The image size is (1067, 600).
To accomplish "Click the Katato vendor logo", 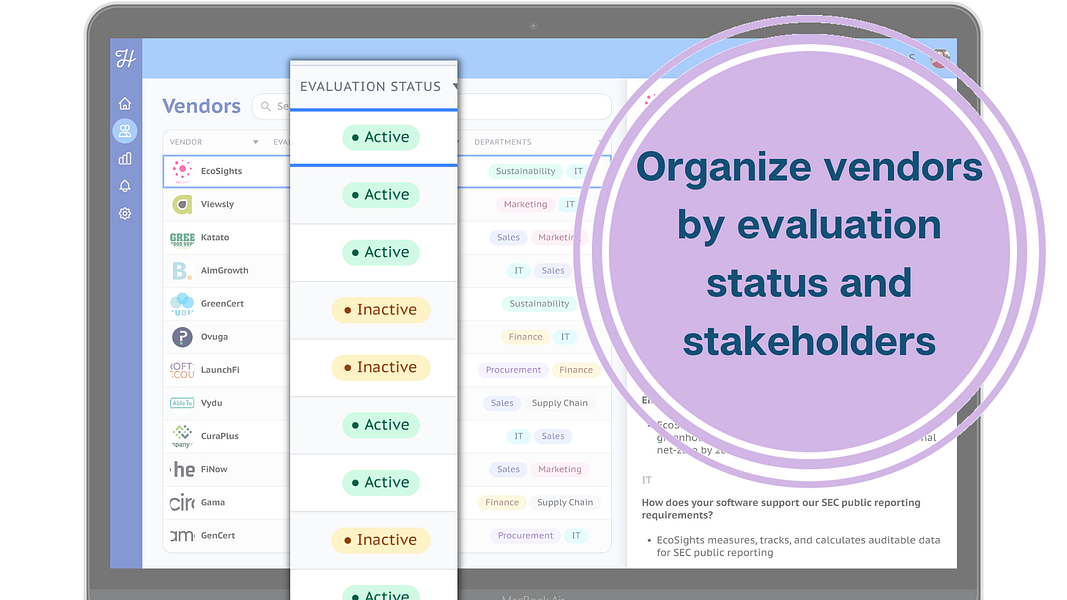I will tap(182, 237).
